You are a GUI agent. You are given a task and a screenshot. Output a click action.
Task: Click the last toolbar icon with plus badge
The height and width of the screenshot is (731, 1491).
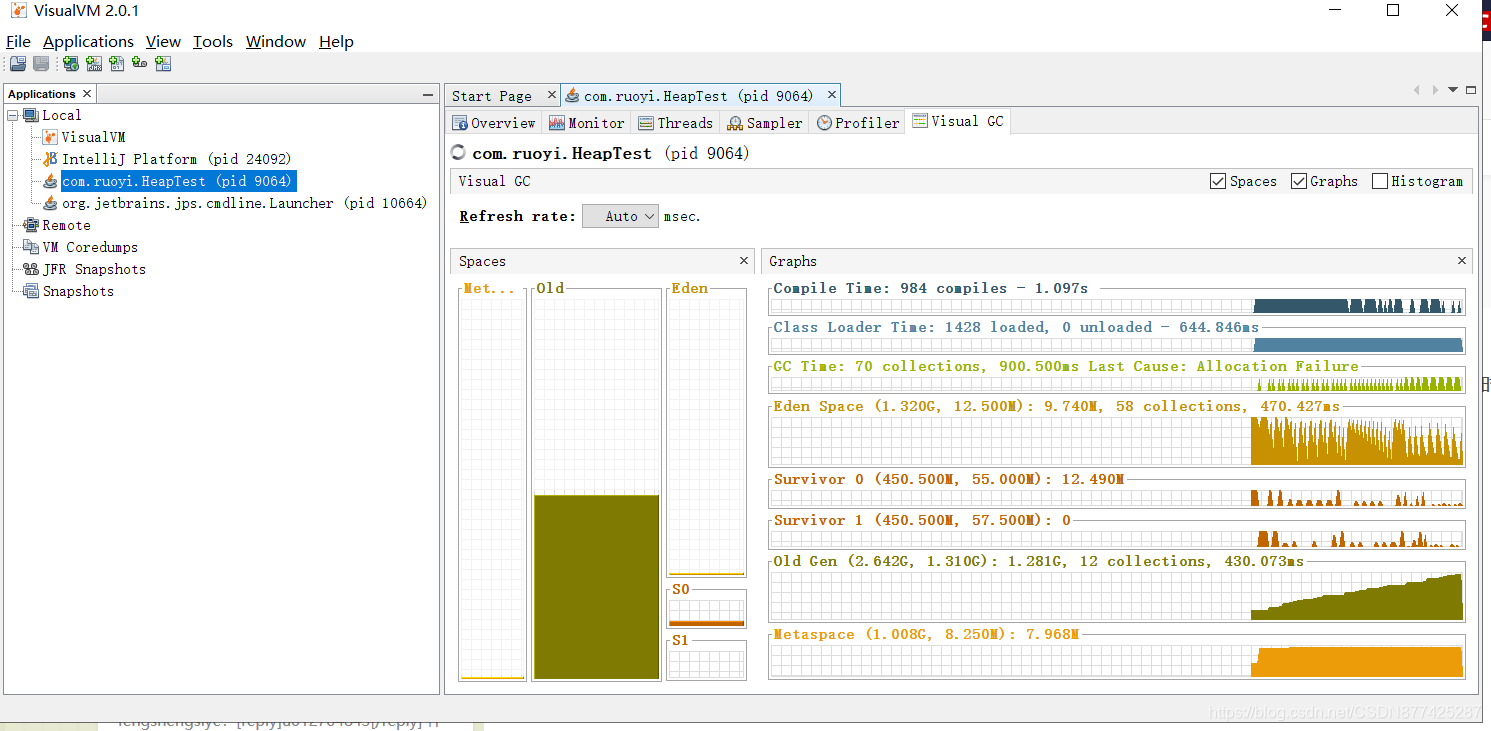point(163,64)
